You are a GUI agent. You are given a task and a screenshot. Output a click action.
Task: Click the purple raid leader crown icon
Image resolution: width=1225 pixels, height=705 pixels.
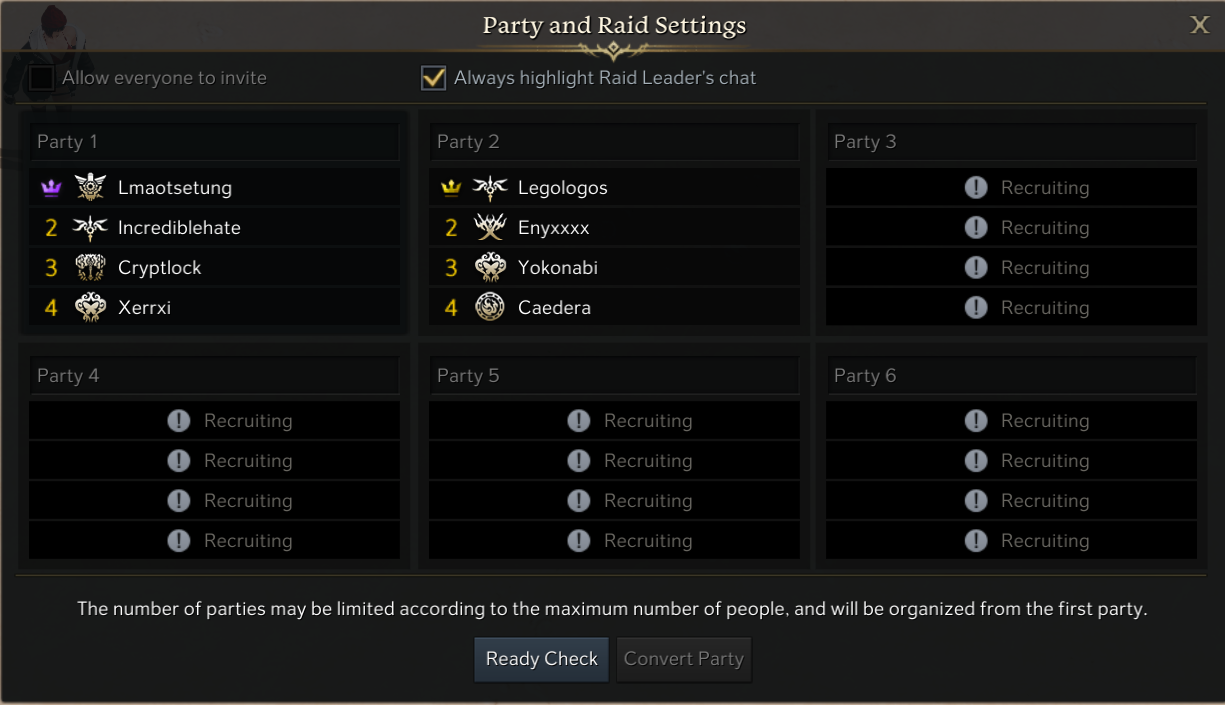coord(51,188)
